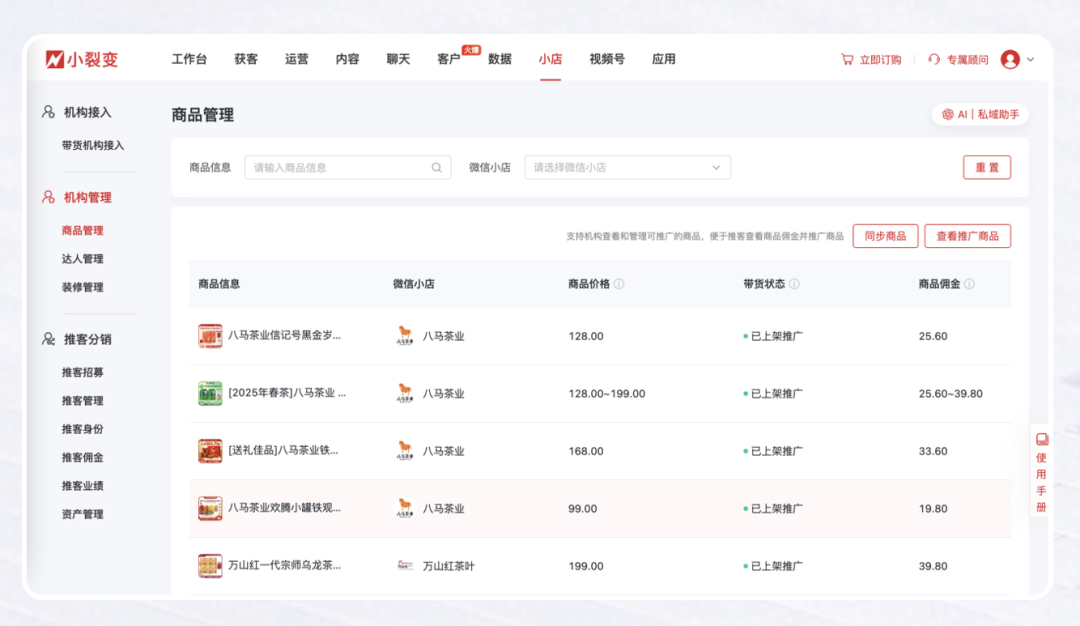Open the 使用手册 floating handbook icon
The width and height of the screenshot is (1080, 626).
pos(1041,438)
